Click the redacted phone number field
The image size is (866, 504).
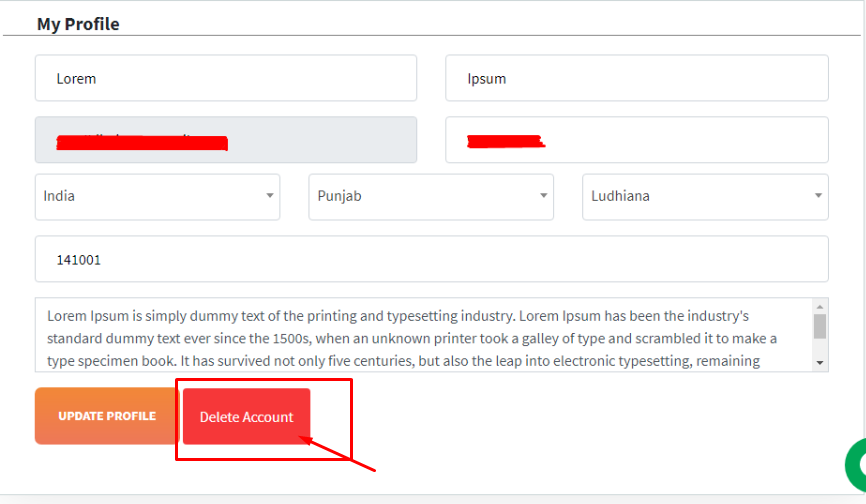pos(637,140)
